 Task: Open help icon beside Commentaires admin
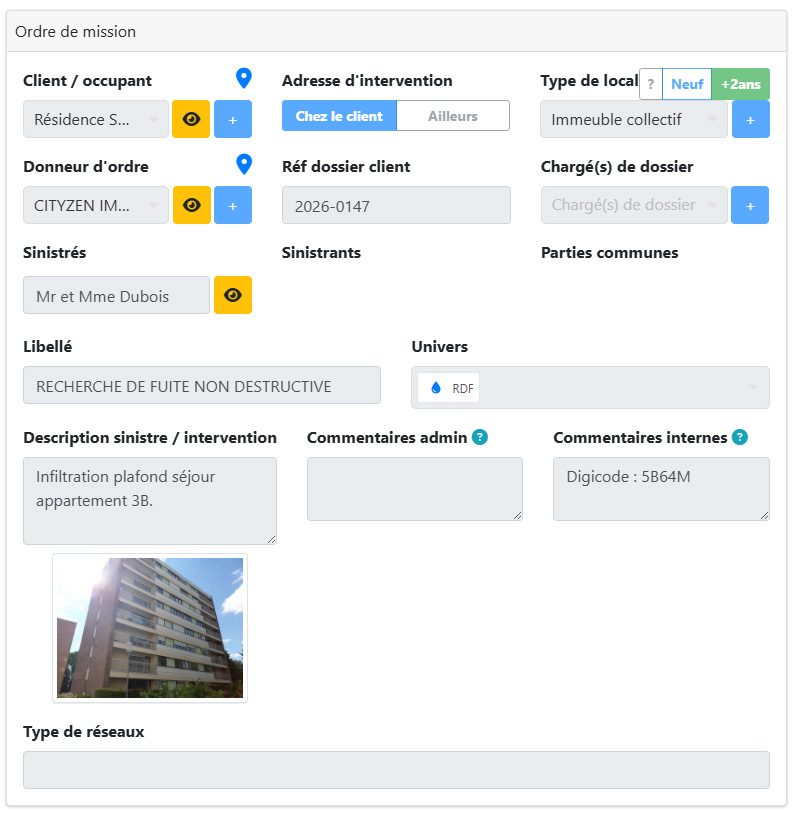[x=480, y=438]
